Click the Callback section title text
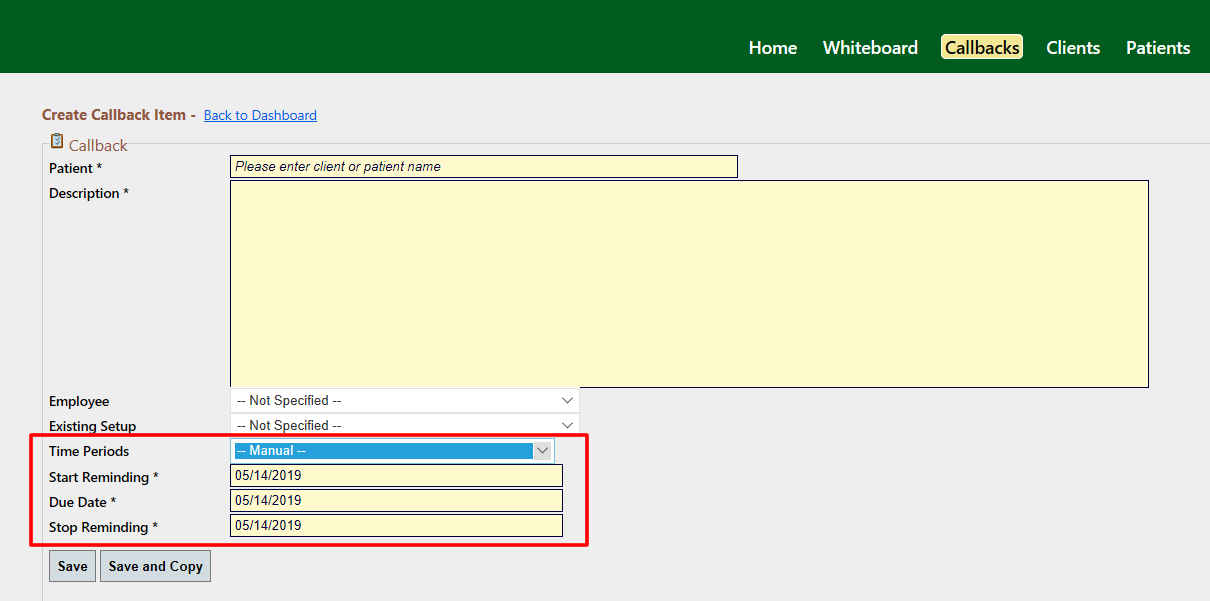The width and height of the screenshot is (1210, 601). tap(98, 145)
